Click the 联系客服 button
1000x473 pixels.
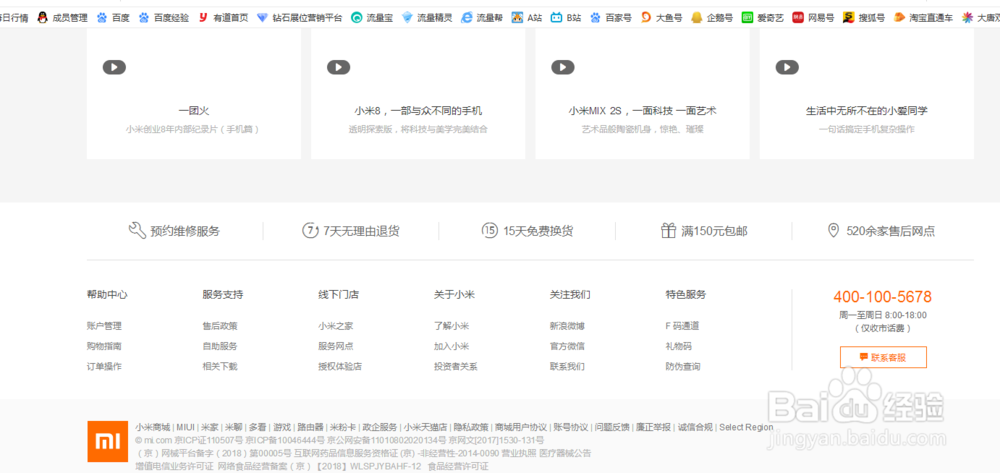tap(883, 358)
